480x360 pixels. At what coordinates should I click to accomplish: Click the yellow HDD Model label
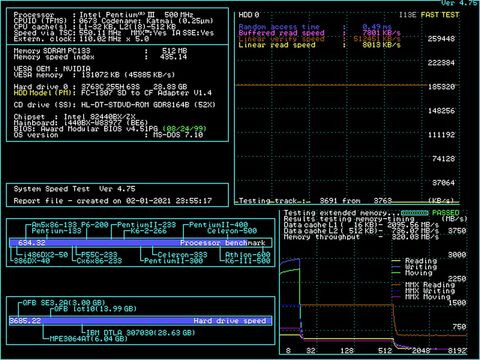point(43,93)
